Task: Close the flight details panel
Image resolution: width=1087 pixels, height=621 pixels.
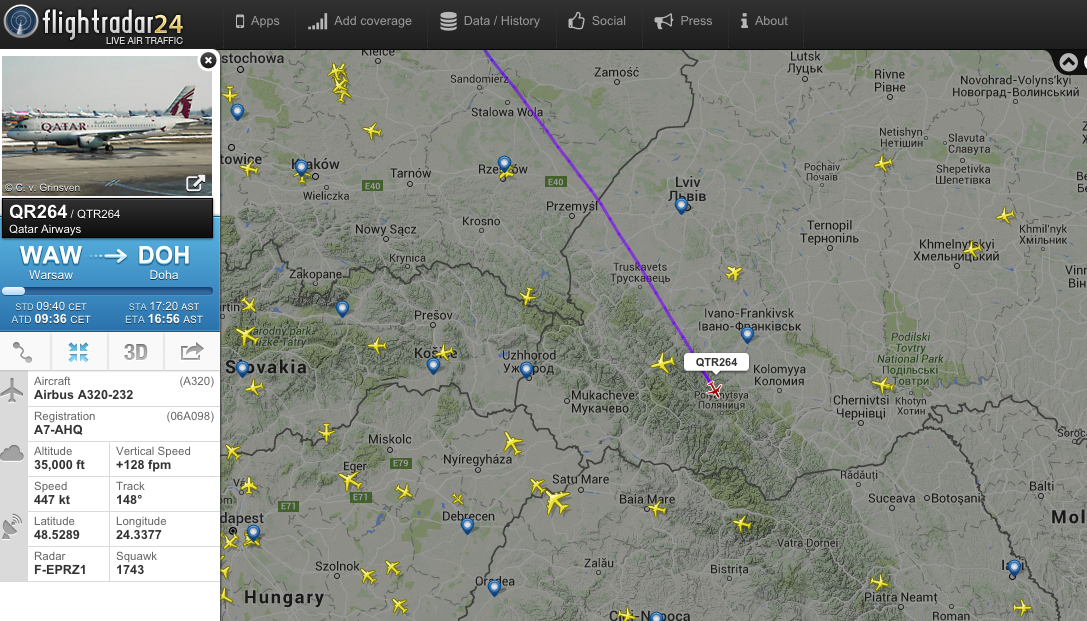Action: [207, 61]
